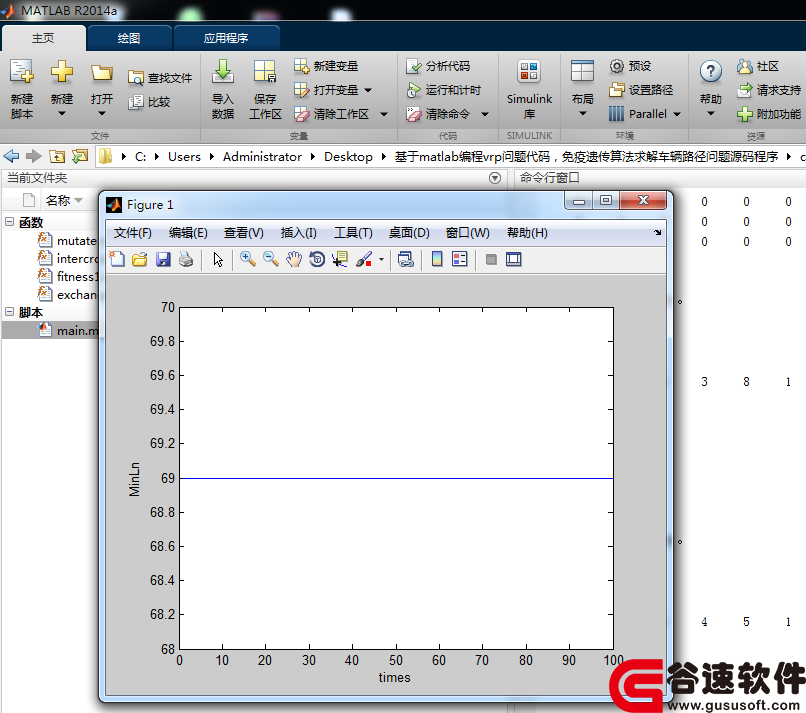The width and height of the screenshot is (806, 713).
Task: Switch to the 主页 tab
Action: 44,38
